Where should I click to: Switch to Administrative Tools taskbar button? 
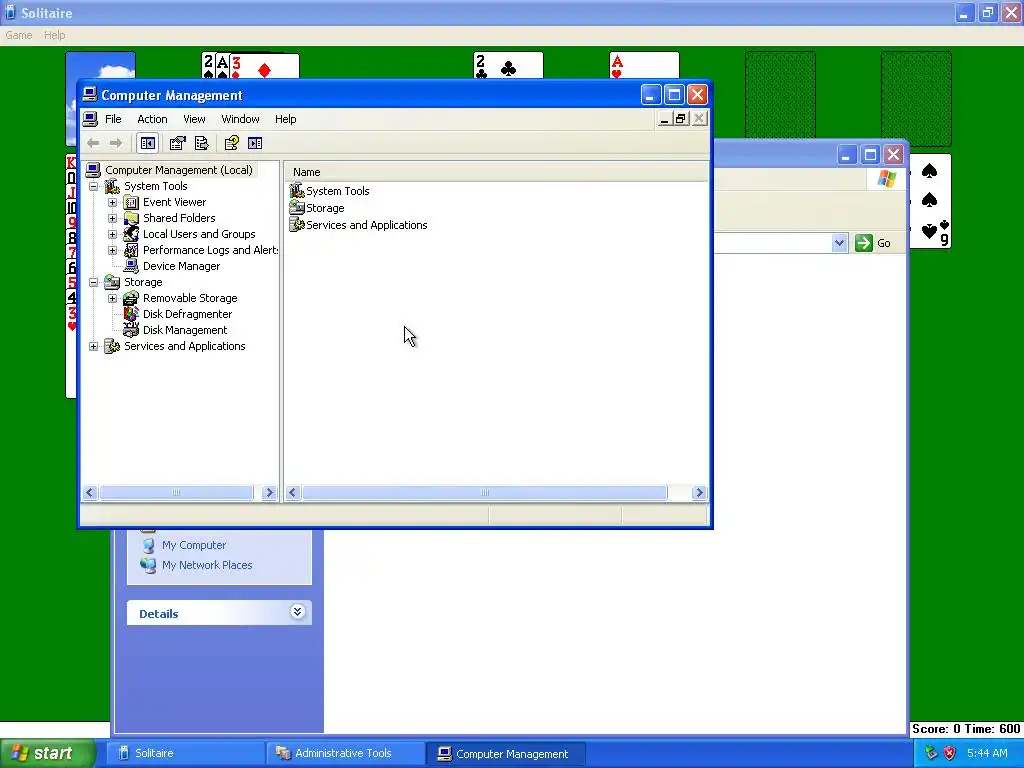coord(345,753)
